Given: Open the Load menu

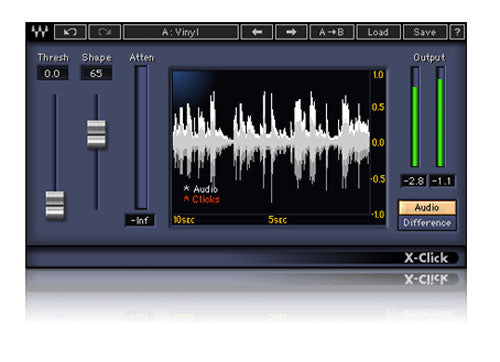Looking at the screenshot, I should click(378, 32).
